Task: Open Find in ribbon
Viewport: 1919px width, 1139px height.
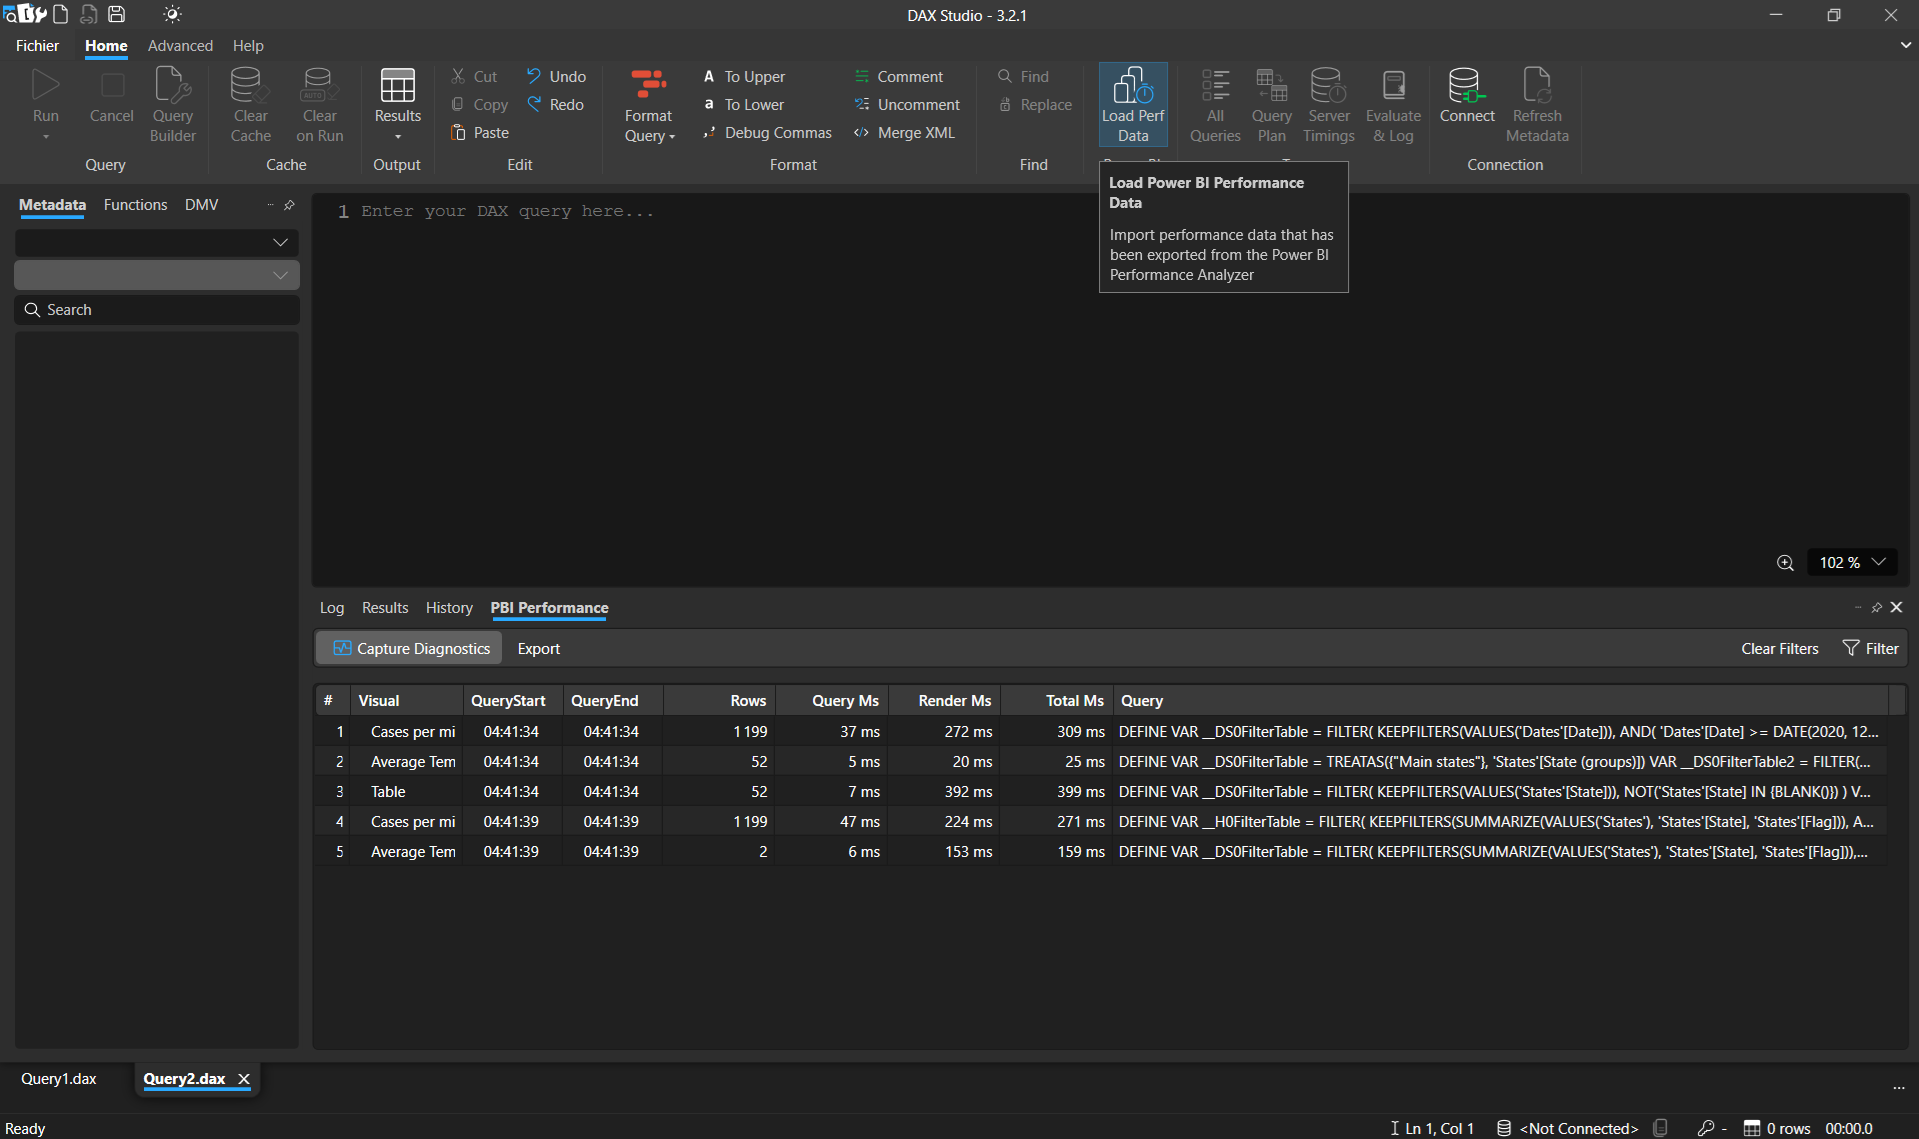Action: tap(1023, 76)
